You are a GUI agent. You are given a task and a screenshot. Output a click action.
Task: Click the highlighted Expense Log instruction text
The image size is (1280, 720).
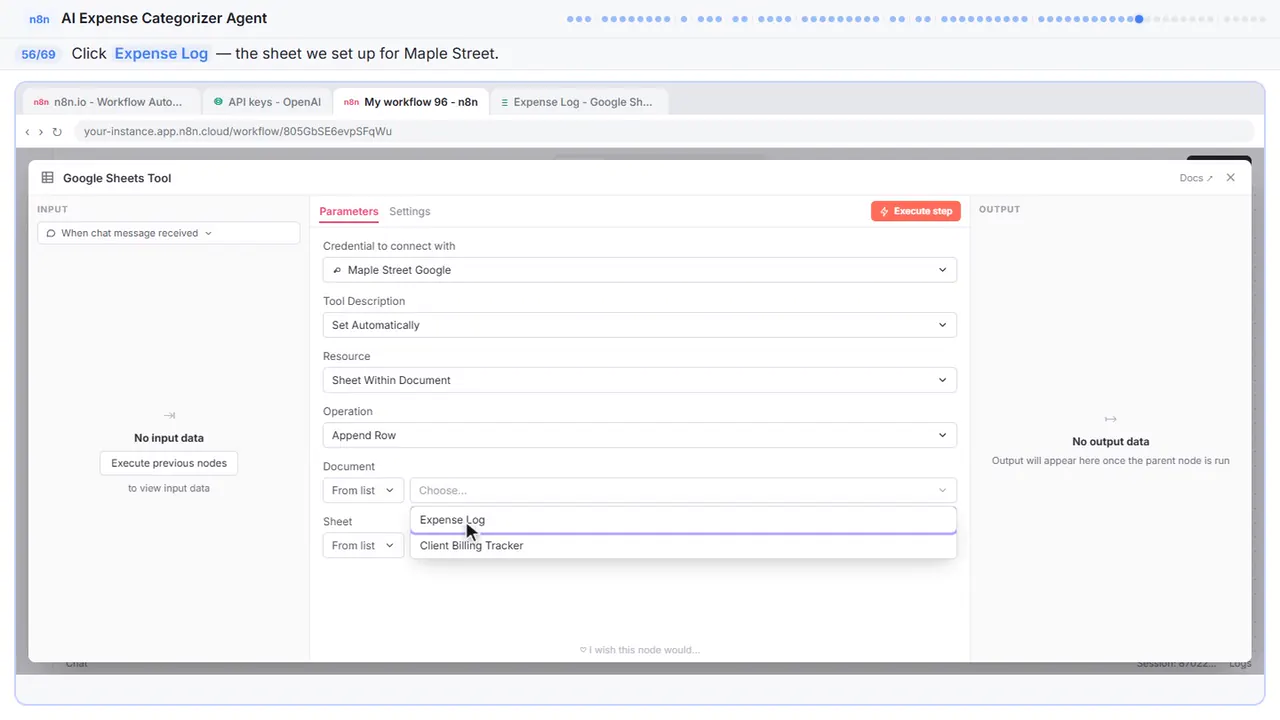pos(161,54)
